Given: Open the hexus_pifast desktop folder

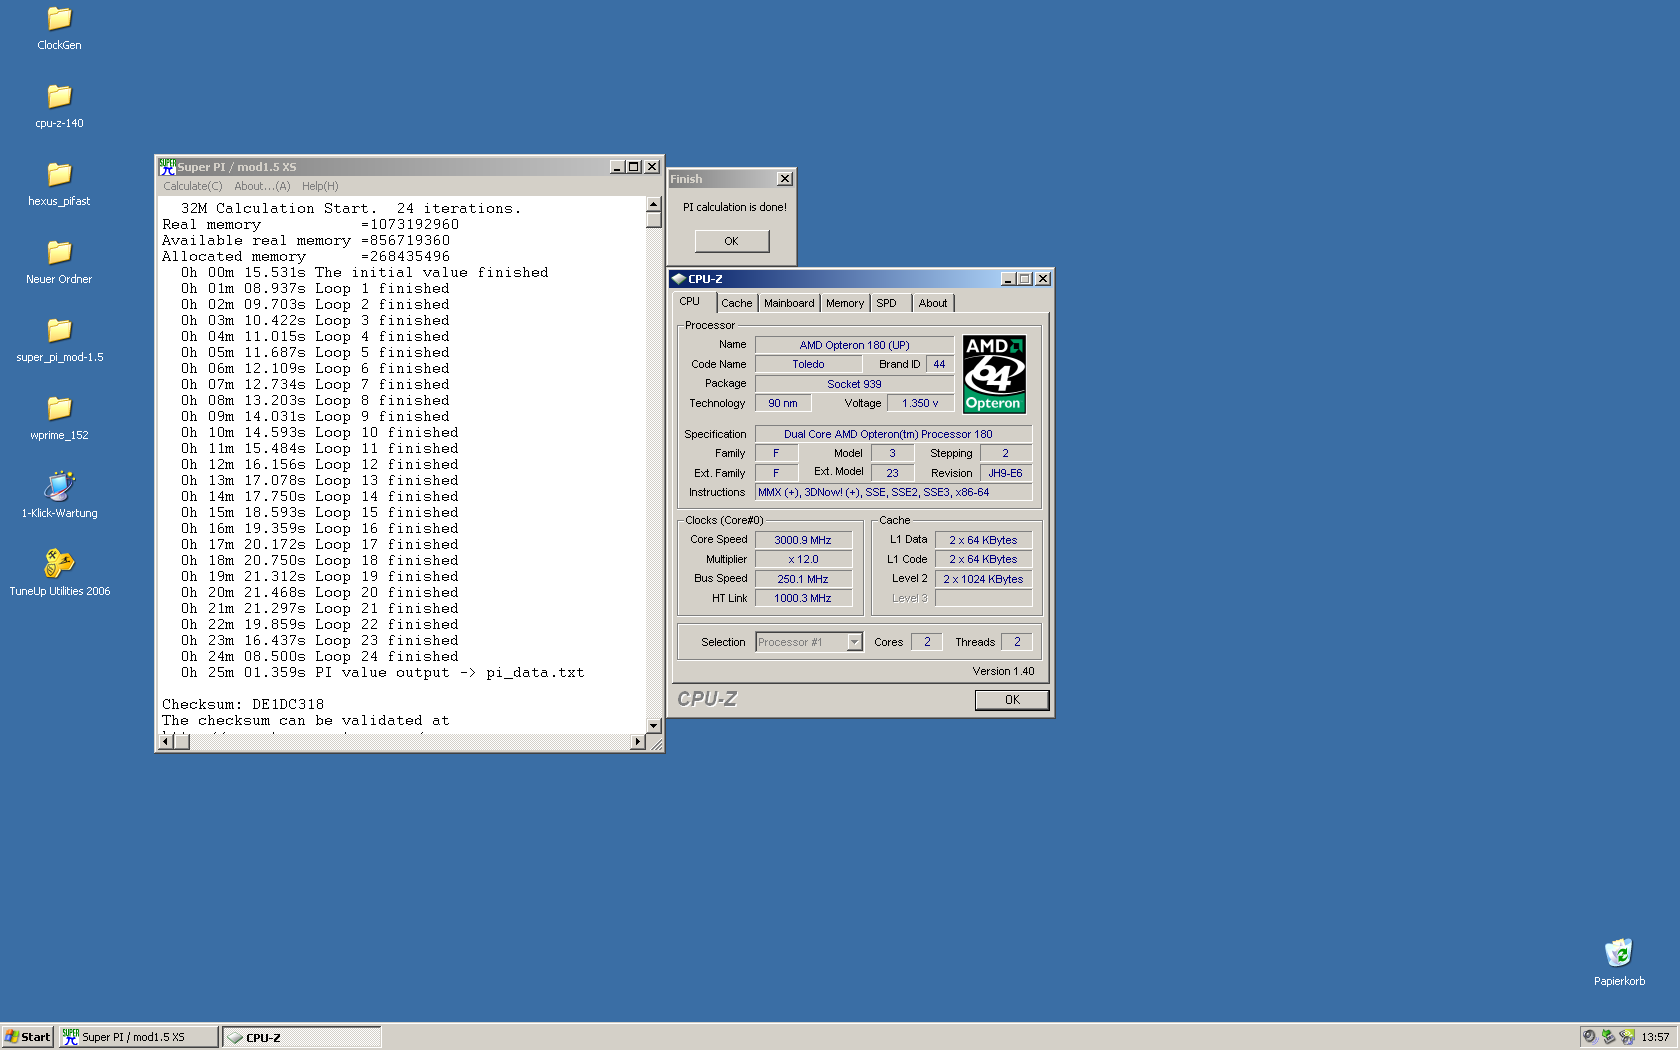Looking at the screenshot, I should click(59, 184).
